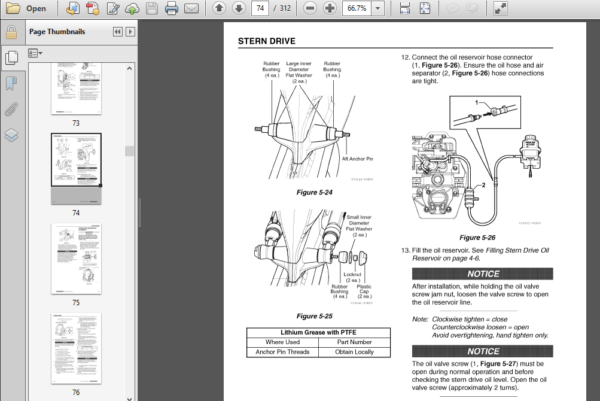Collapse the Page Thumbnails panel
Screen dimensions: 600x401
[118, 32]
